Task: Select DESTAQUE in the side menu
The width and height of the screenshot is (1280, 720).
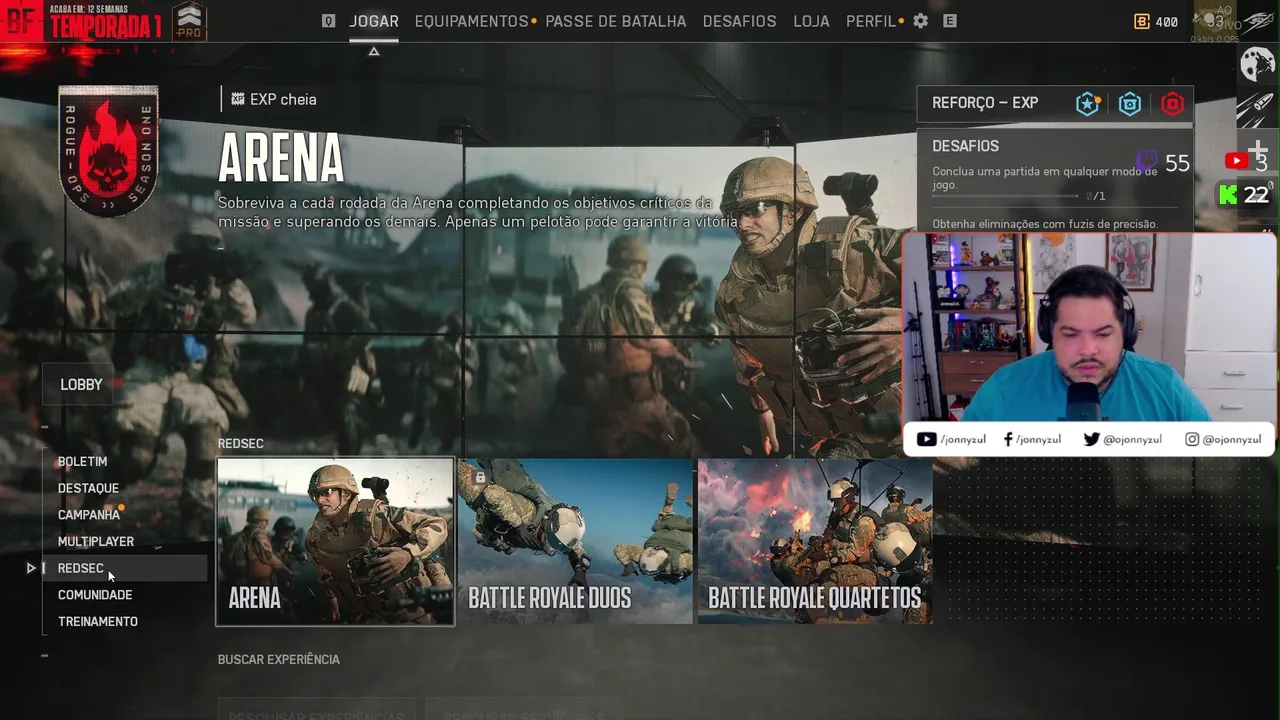Action: tap(88, 488)
